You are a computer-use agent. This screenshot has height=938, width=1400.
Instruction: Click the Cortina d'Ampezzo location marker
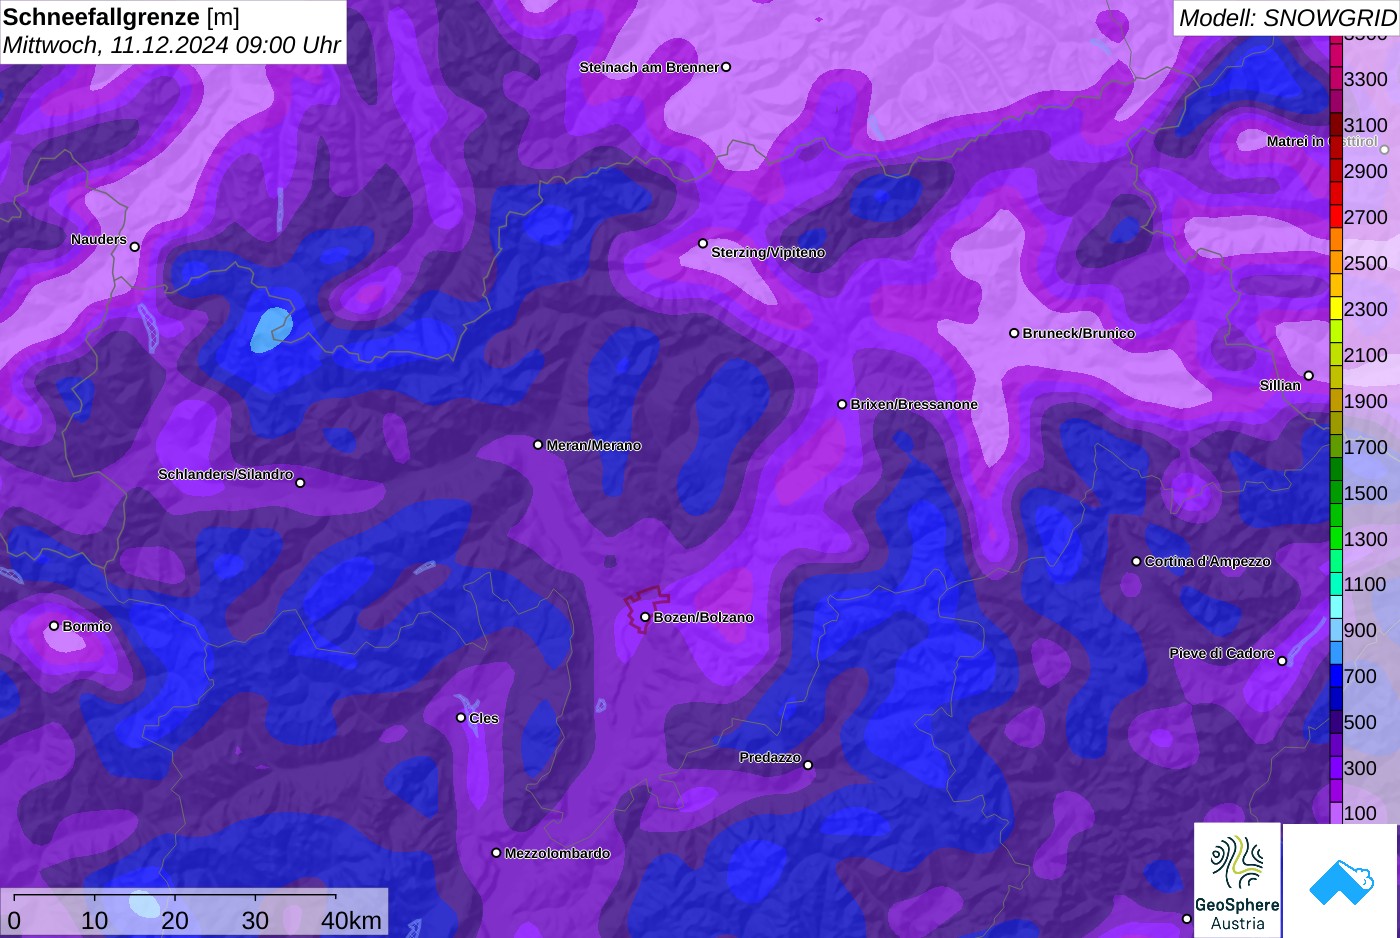(x=1136, y=561)
